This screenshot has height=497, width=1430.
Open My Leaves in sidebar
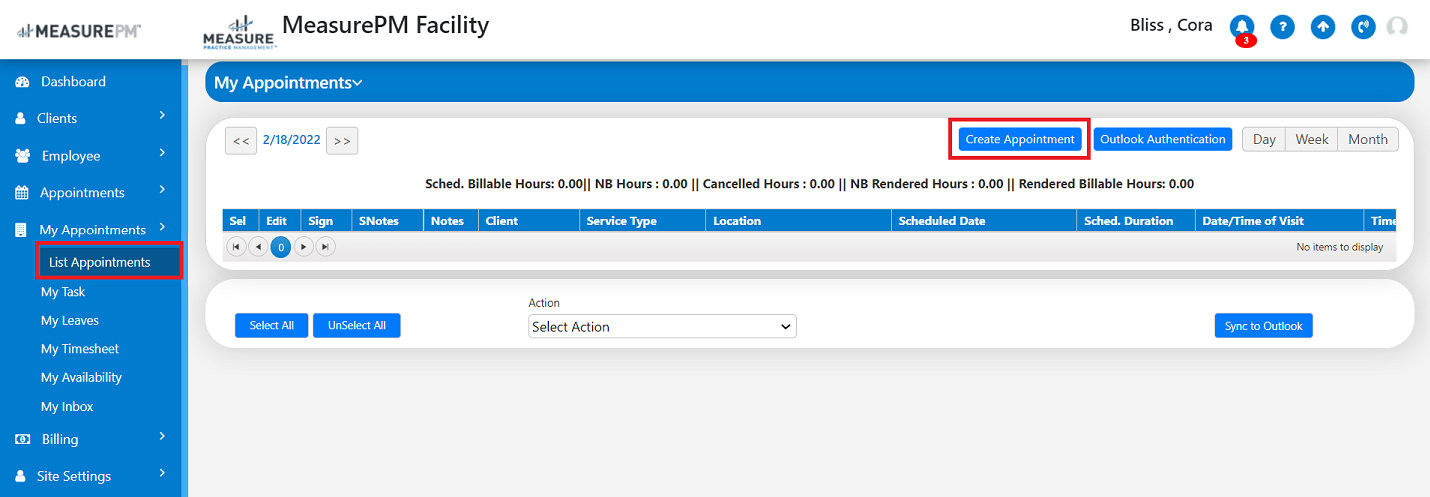click(x=70, y=320)
